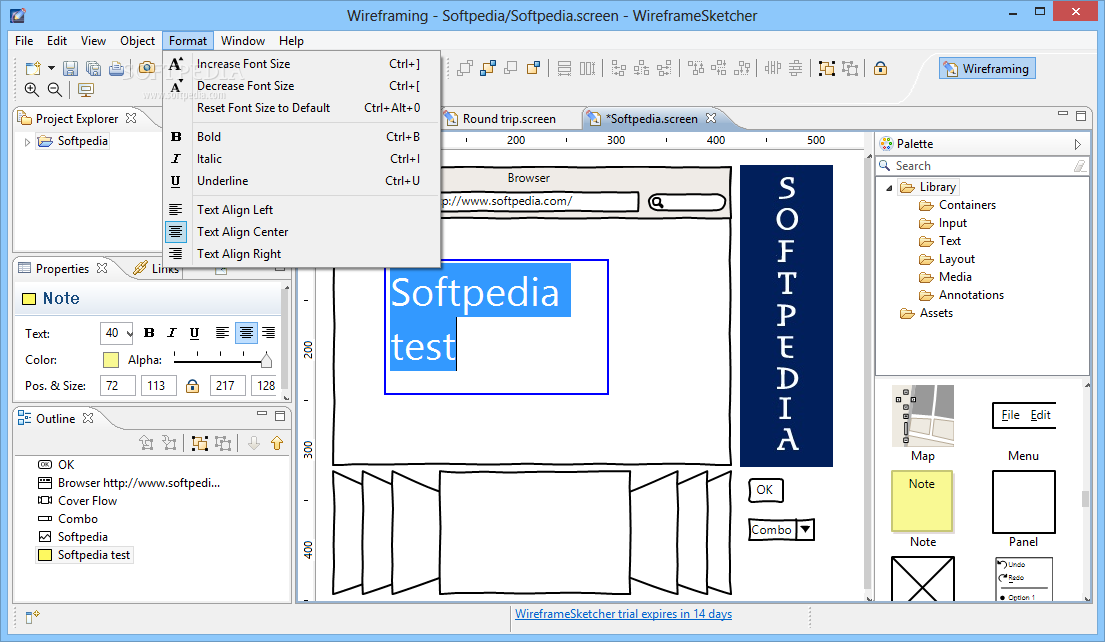
Task: Click the Match Height toolbar icon
Action: tap(587, 68)
